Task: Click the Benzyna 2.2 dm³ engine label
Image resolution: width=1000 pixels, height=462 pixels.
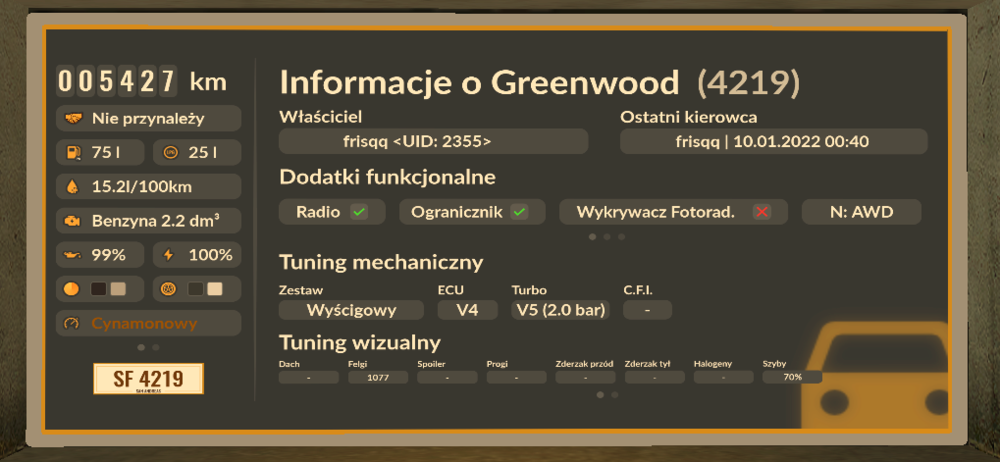Action: [x=156, y=221]
